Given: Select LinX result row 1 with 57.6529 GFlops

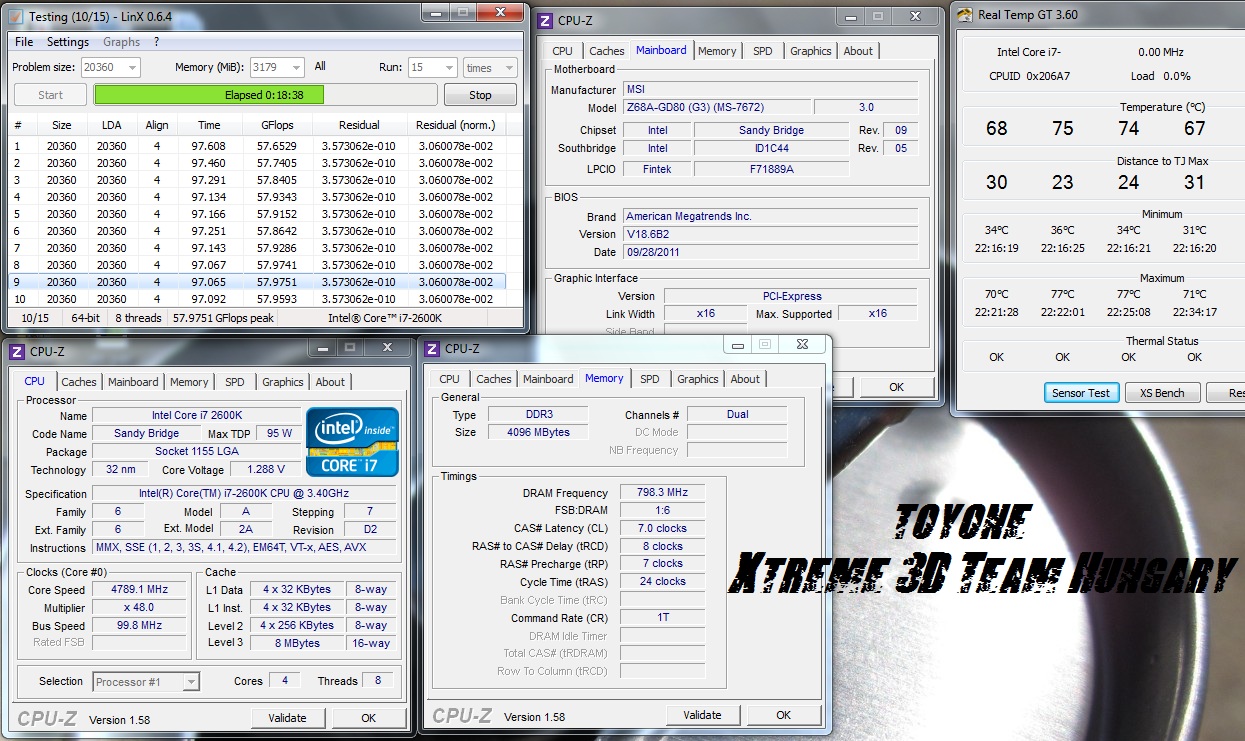Looking at the screenshot, I should (x=258, y=146).
